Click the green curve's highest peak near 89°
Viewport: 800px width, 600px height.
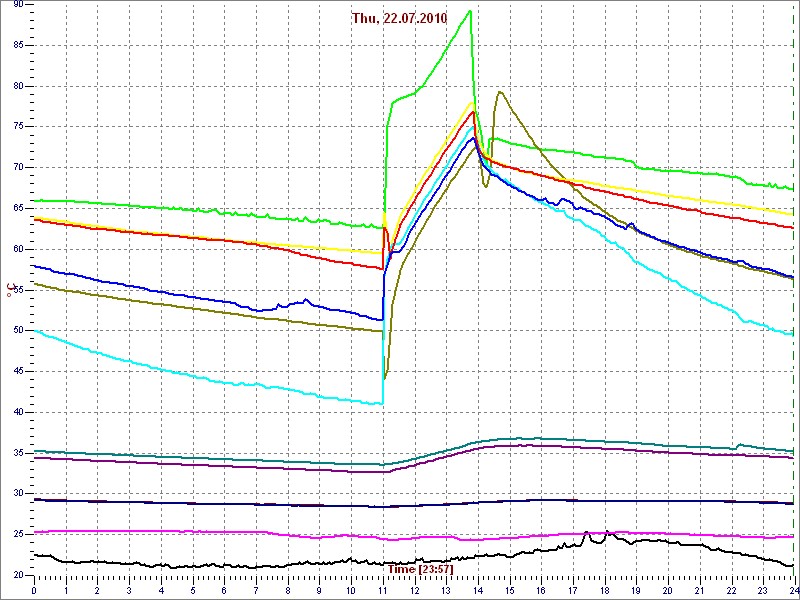coord(470,11)
